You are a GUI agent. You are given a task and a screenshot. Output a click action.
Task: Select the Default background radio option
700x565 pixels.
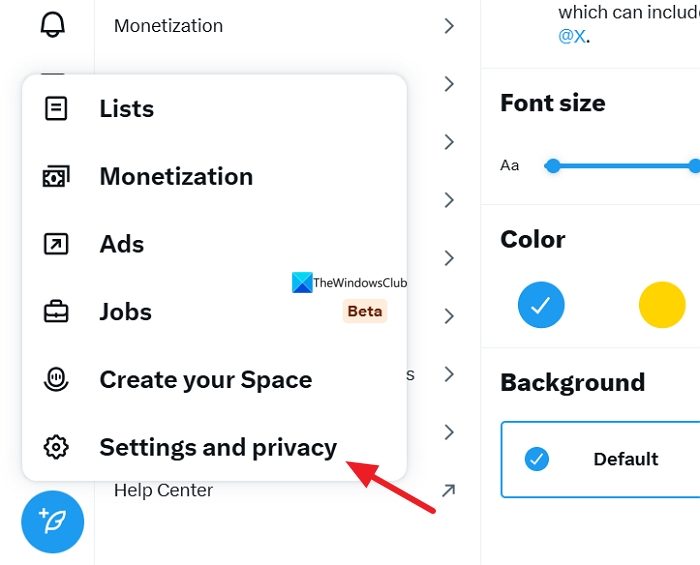537,459
